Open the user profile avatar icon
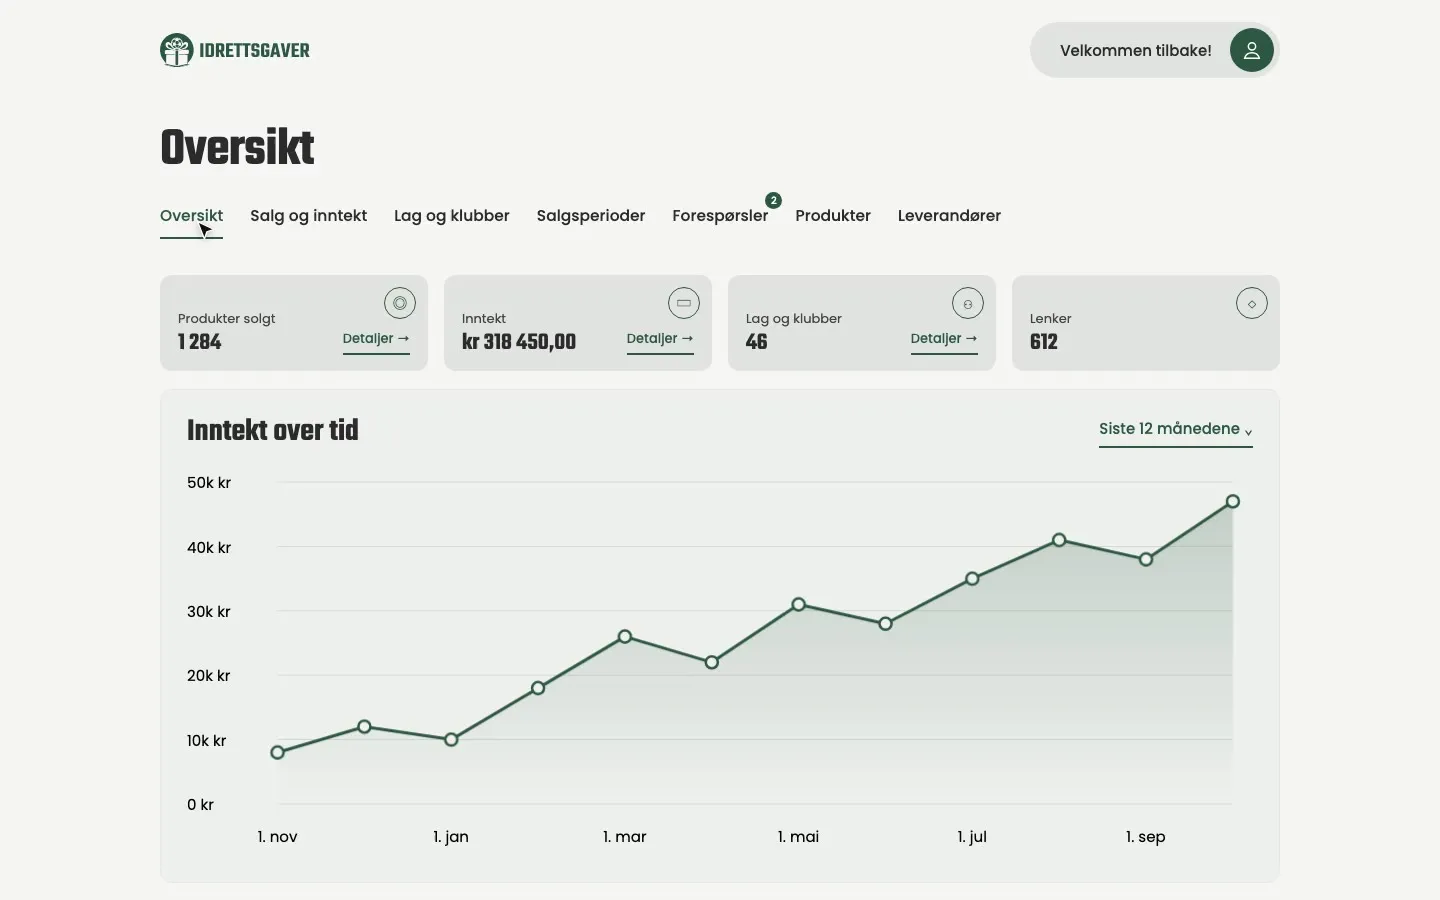The image size is (1440, 900). [x=1252, y=50]
